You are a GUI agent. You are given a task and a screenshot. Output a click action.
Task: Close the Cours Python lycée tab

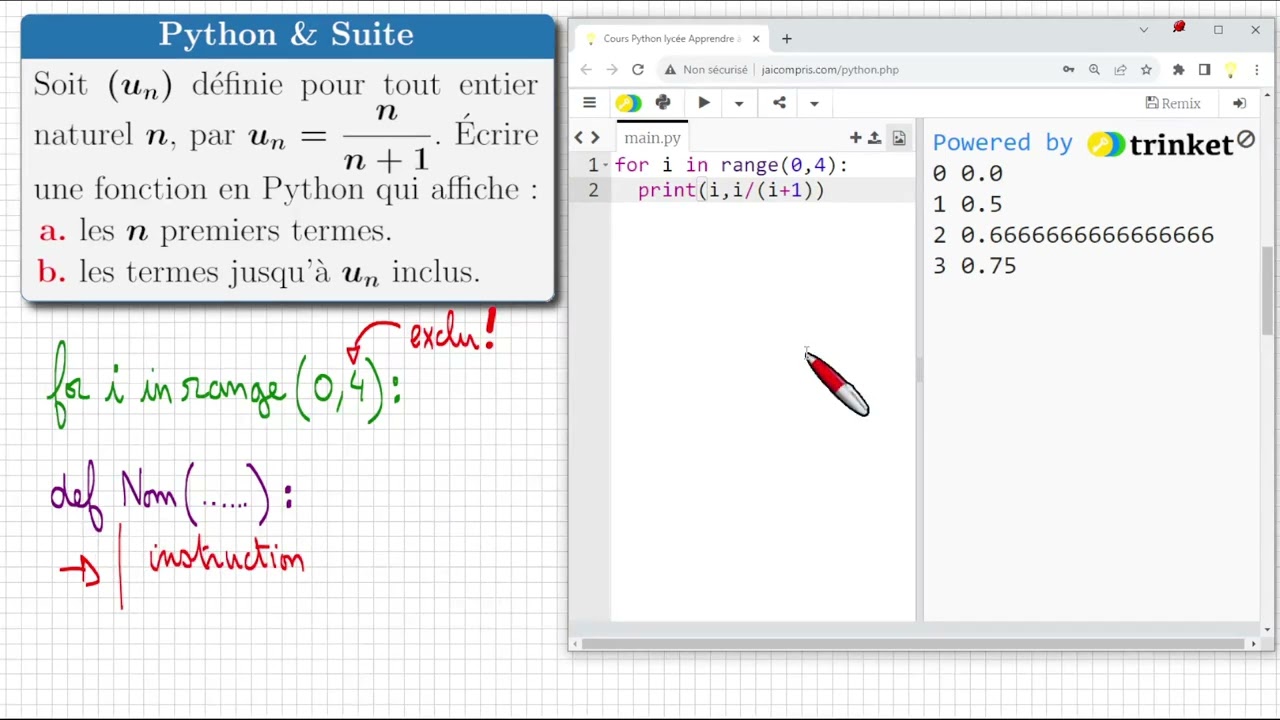(x=756, y=39)
